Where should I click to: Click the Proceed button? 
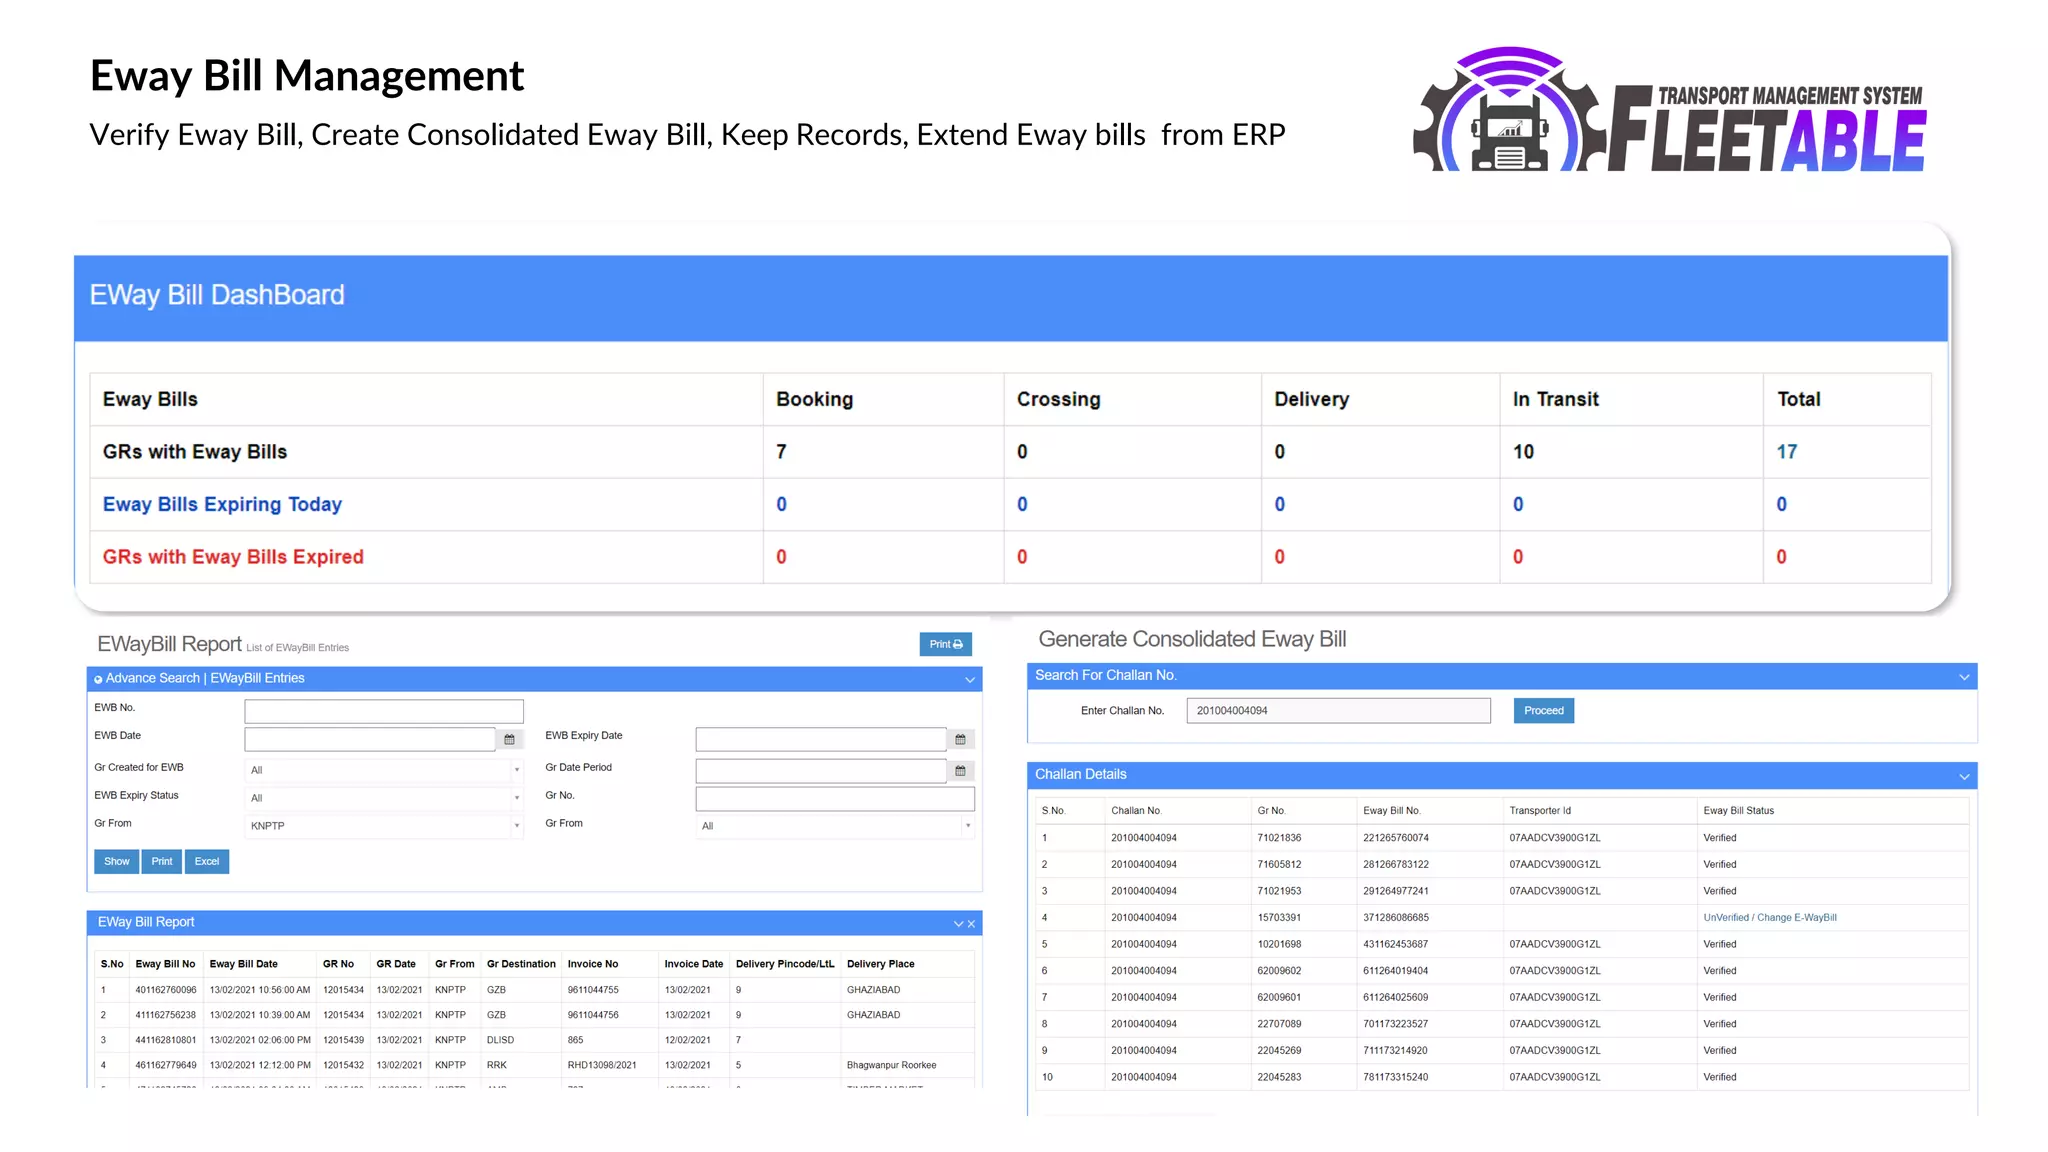tap(1543, 711)
